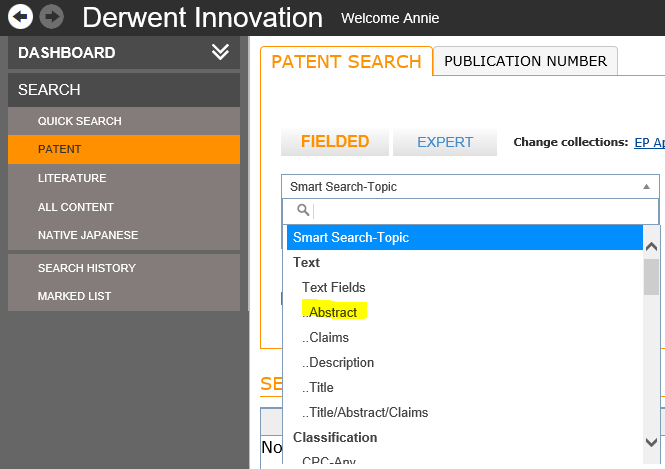Click the dropdown list scroll-down arrow
Image resolution: width=665 pixels, height=469 pixels.
click(x=651, y=442)
